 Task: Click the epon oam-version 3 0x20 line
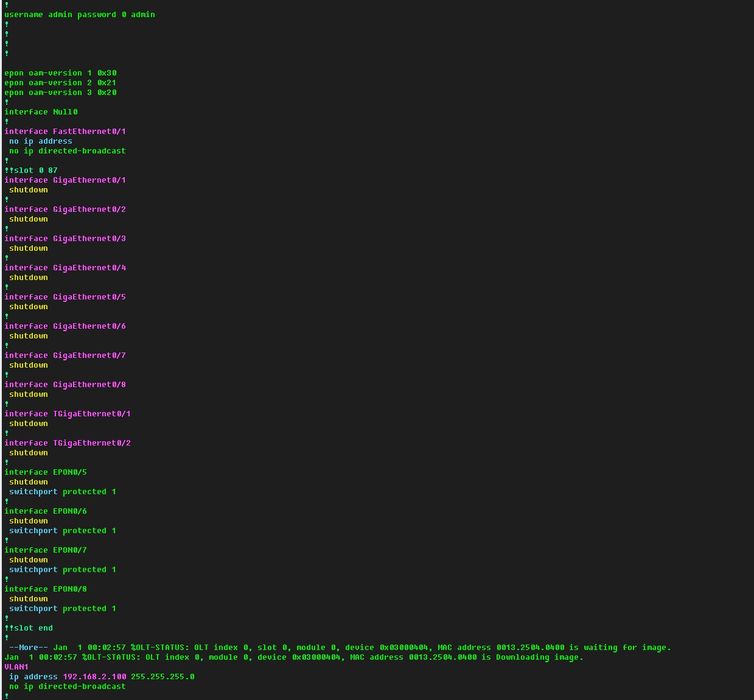click(x=60, y=93)
